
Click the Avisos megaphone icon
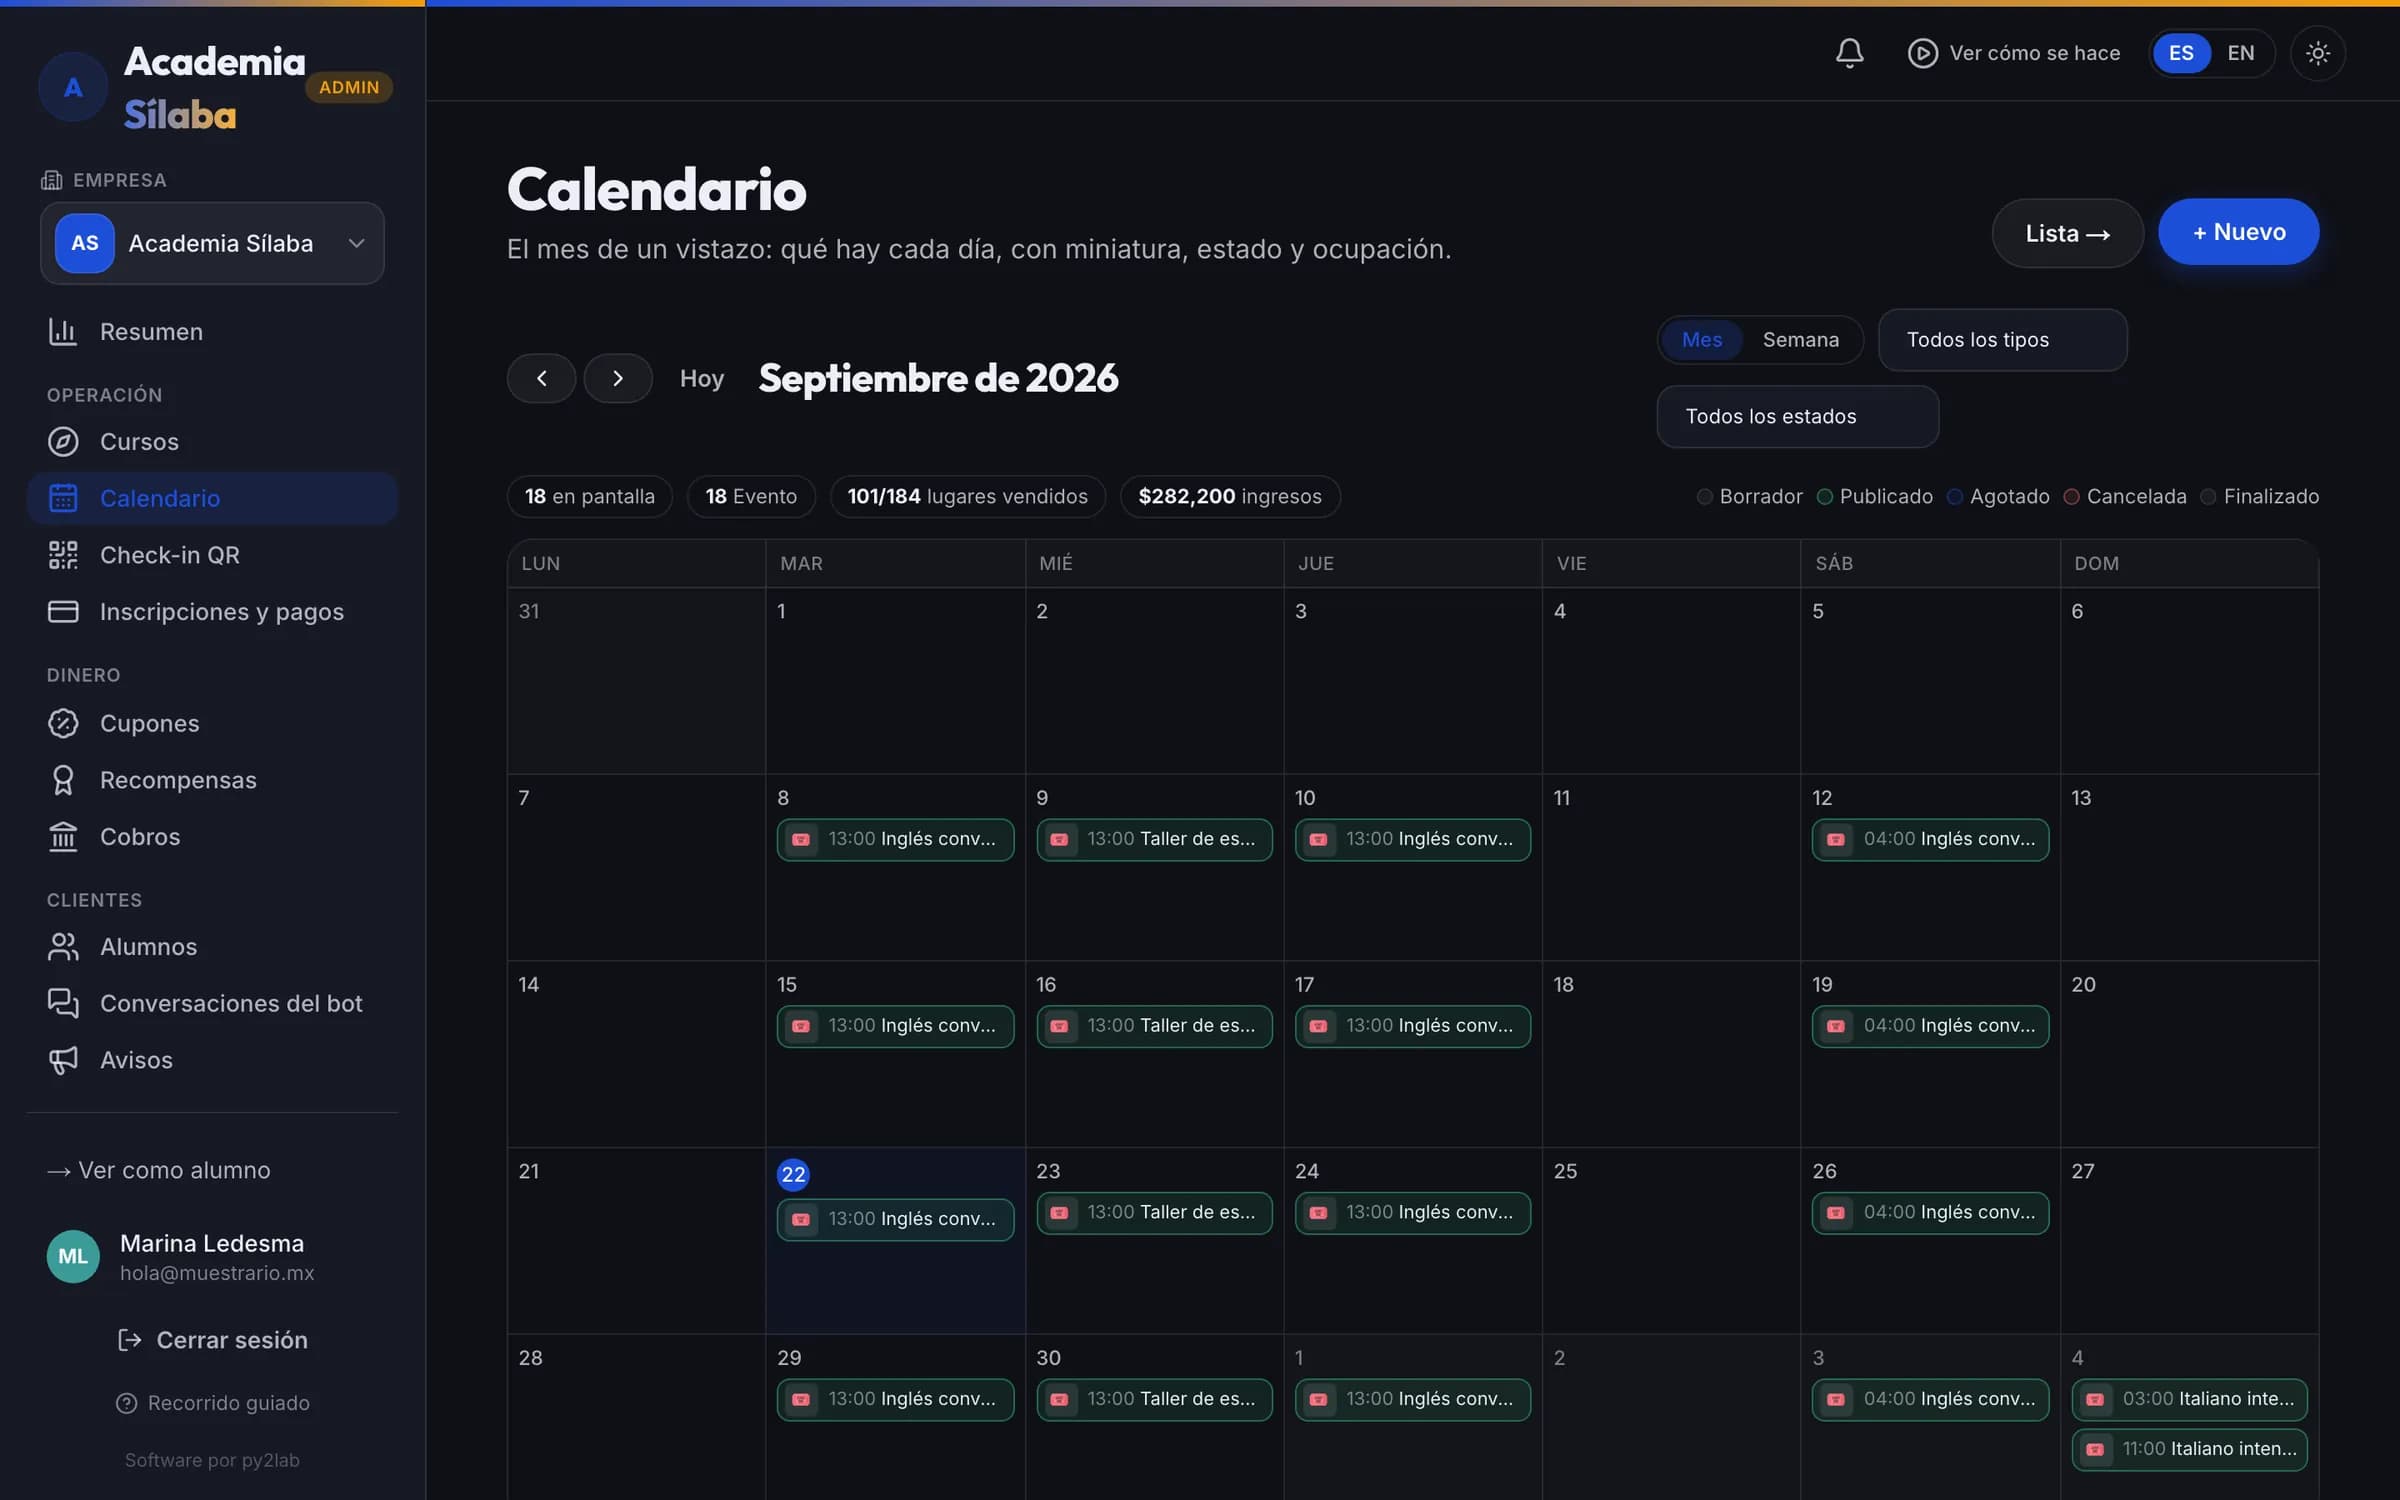[63, 1060]
